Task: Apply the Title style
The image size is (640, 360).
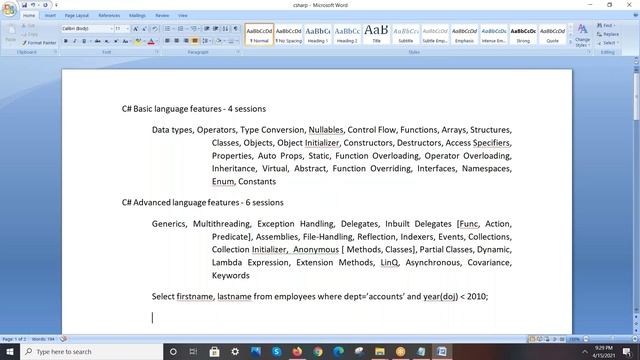Action: (x=376, y=35)
